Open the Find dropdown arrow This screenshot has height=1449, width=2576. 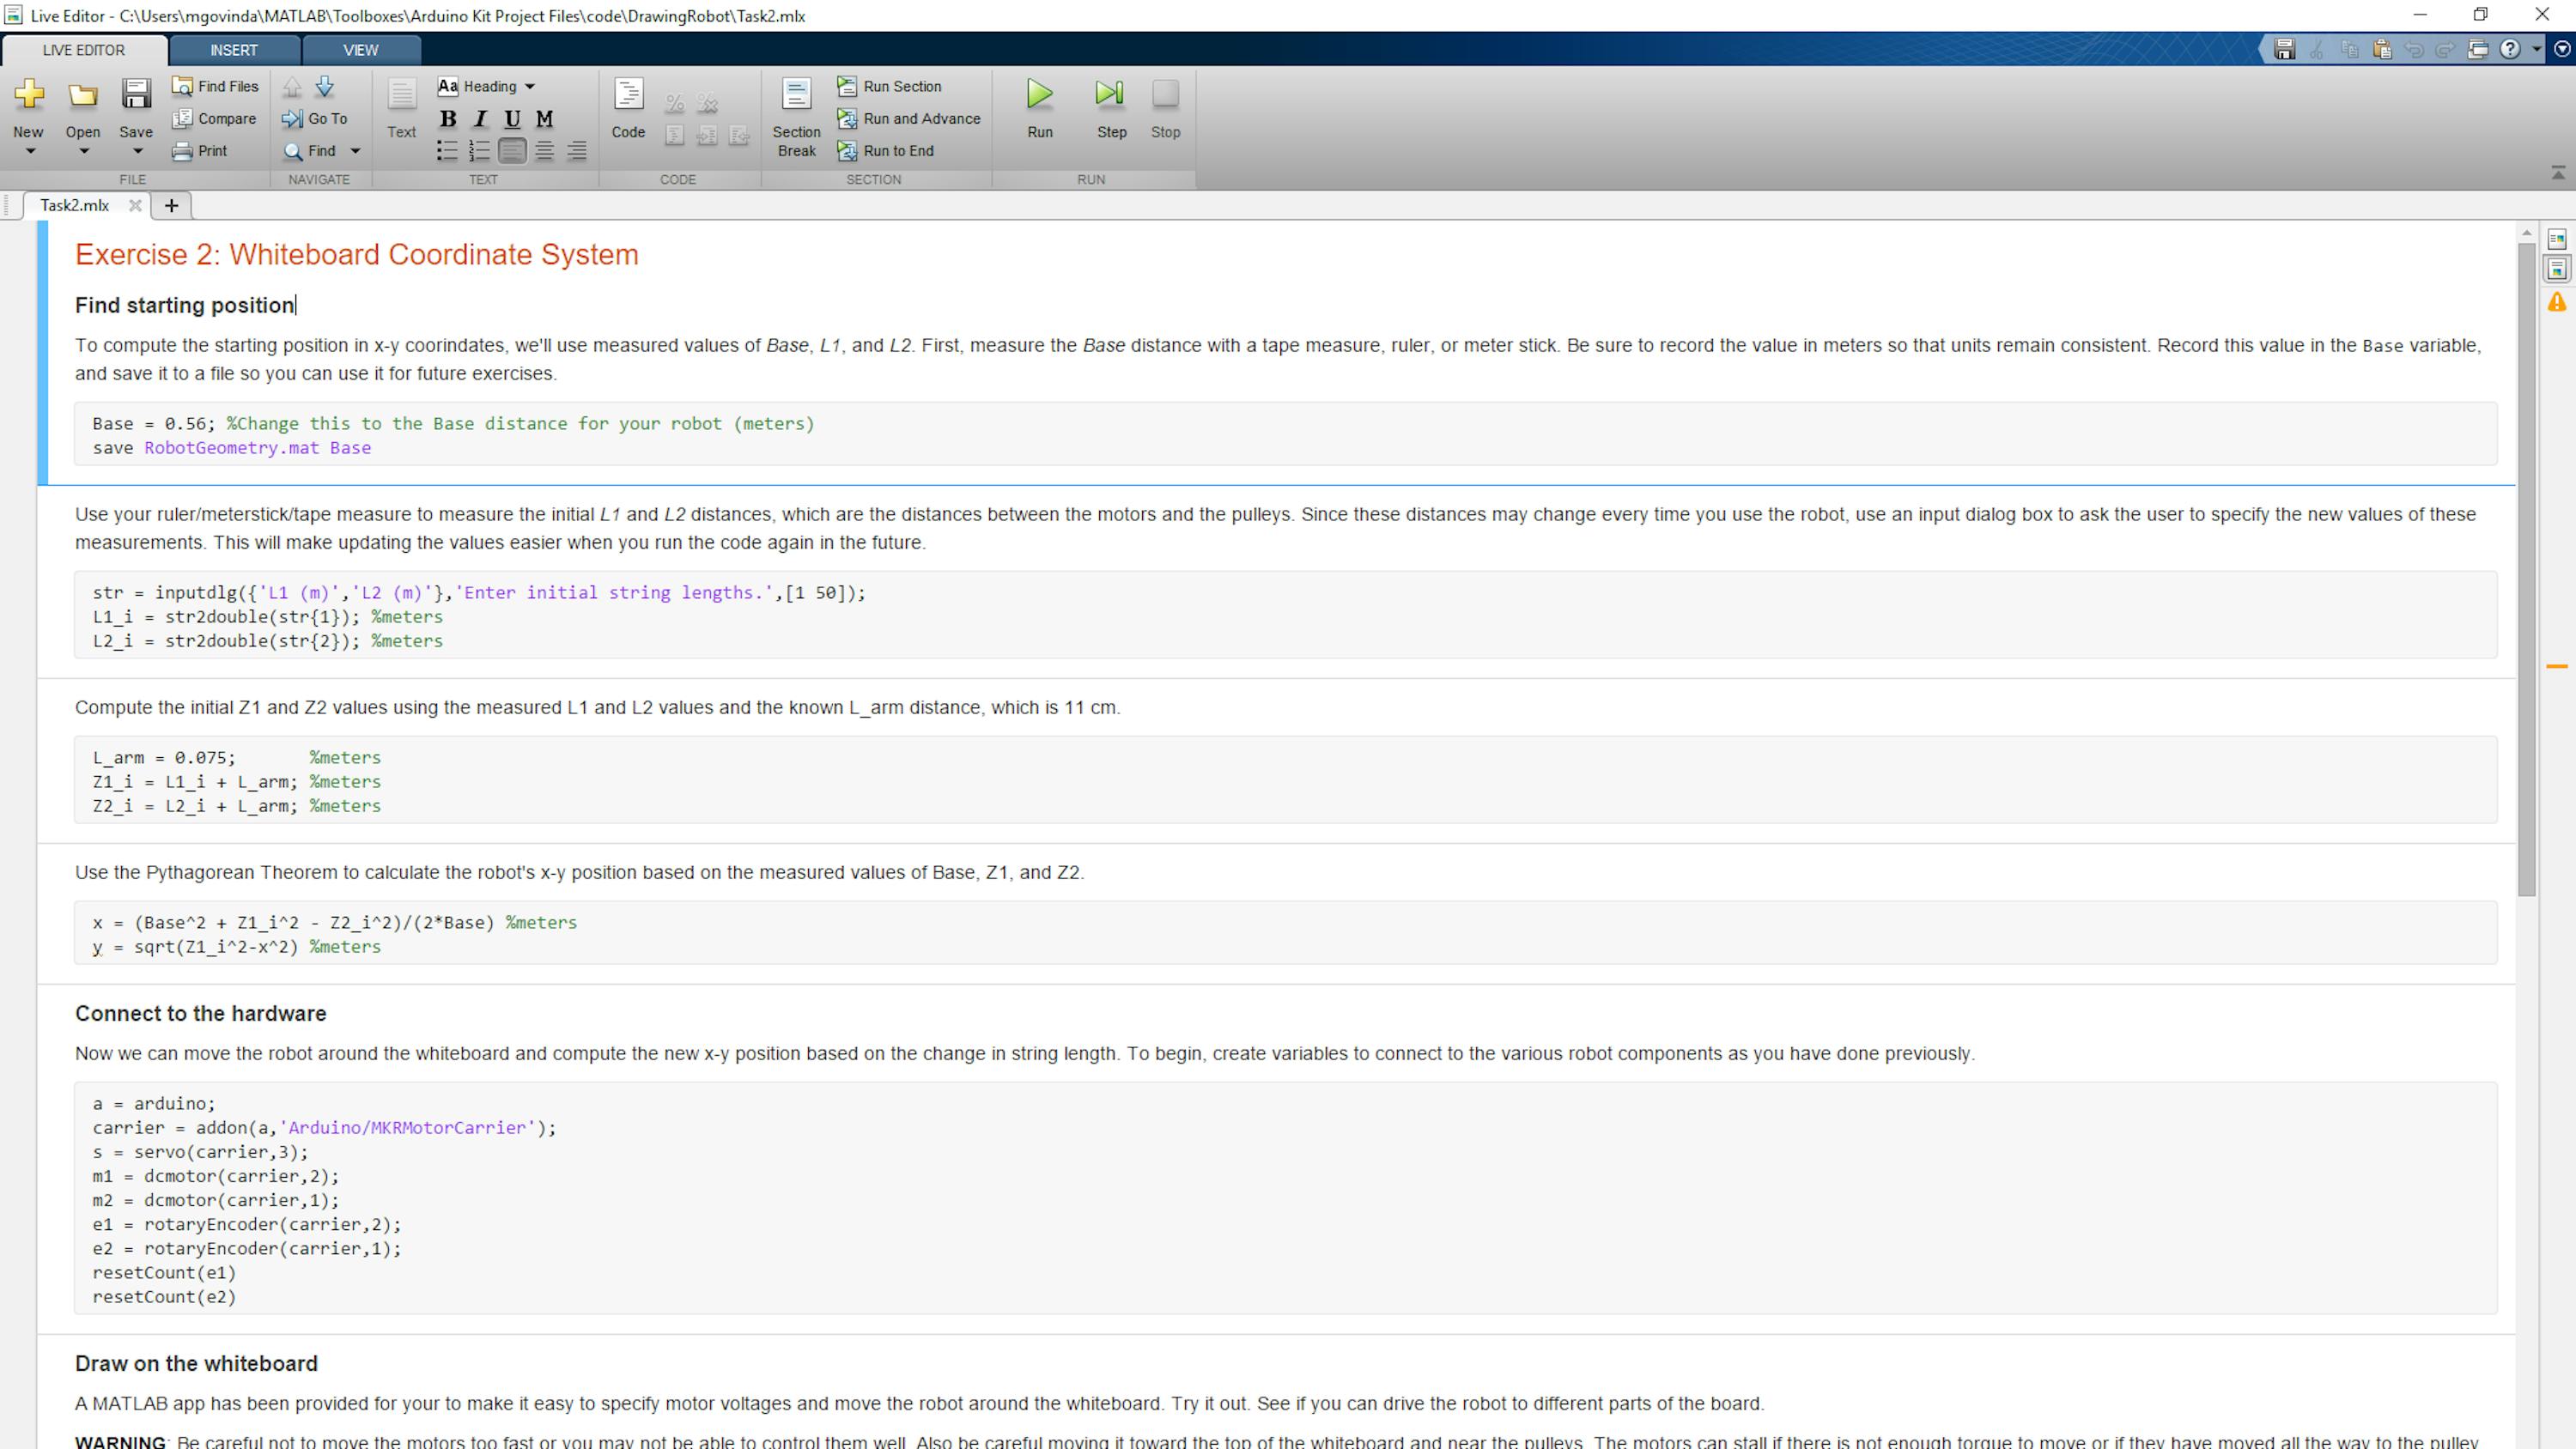pos(355,151)
